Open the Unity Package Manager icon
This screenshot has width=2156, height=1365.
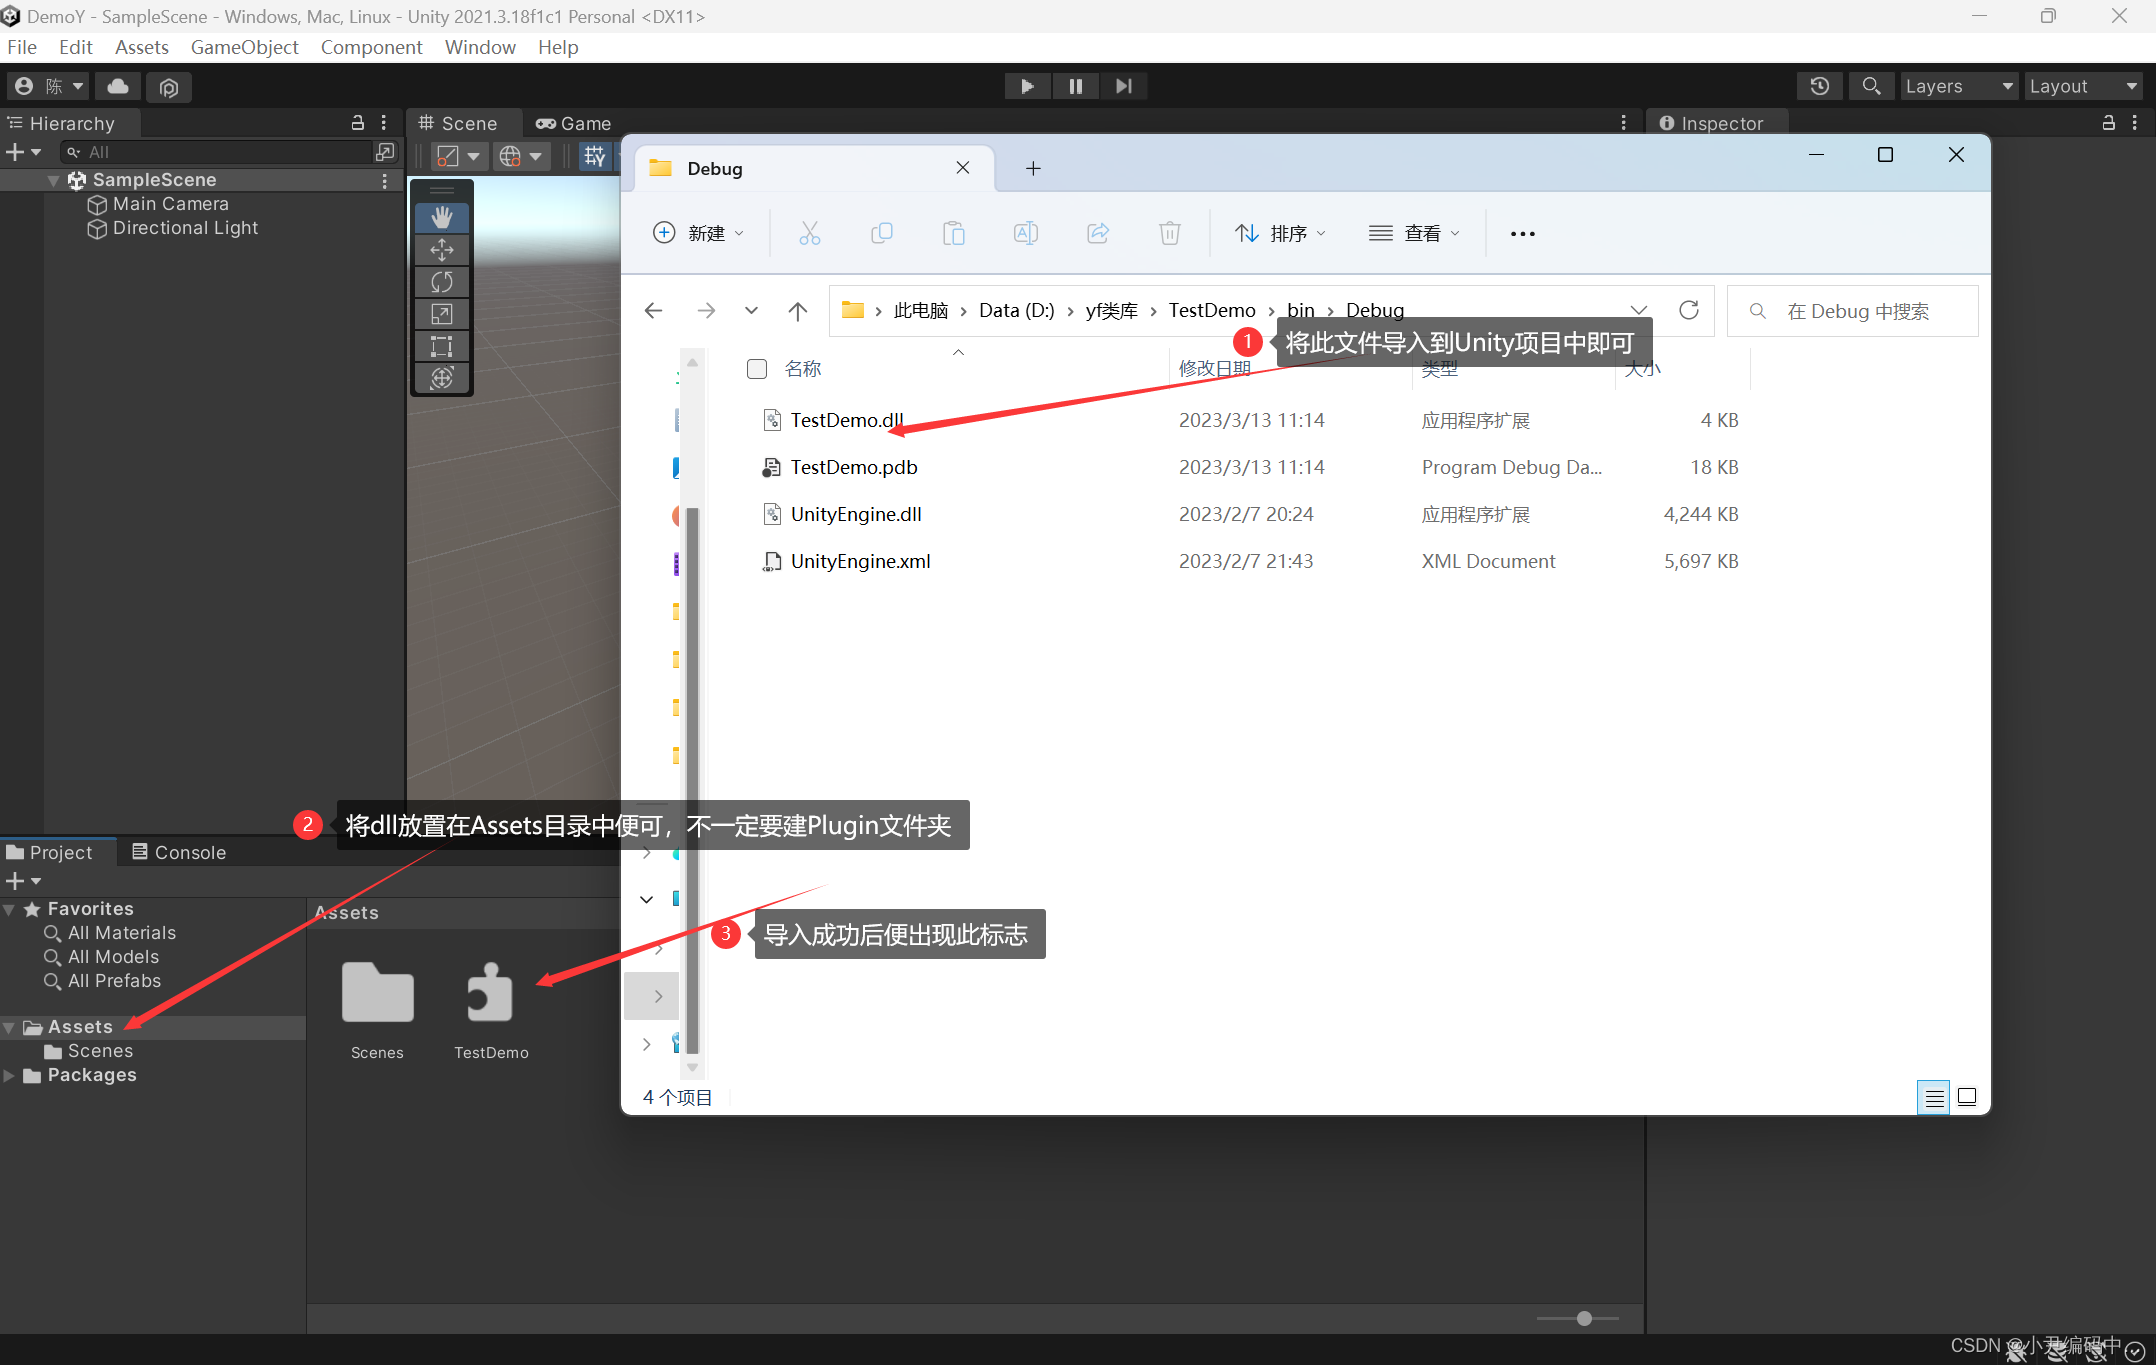click(x=169, y=87)
